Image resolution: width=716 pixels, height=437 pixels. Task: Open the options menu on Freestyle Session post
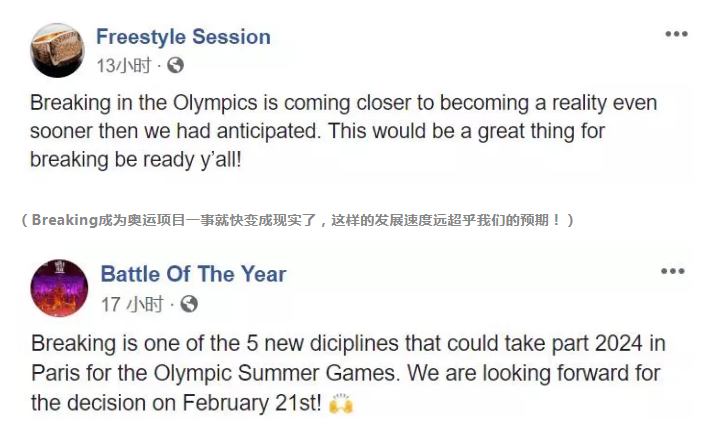[x=676, y=34]
